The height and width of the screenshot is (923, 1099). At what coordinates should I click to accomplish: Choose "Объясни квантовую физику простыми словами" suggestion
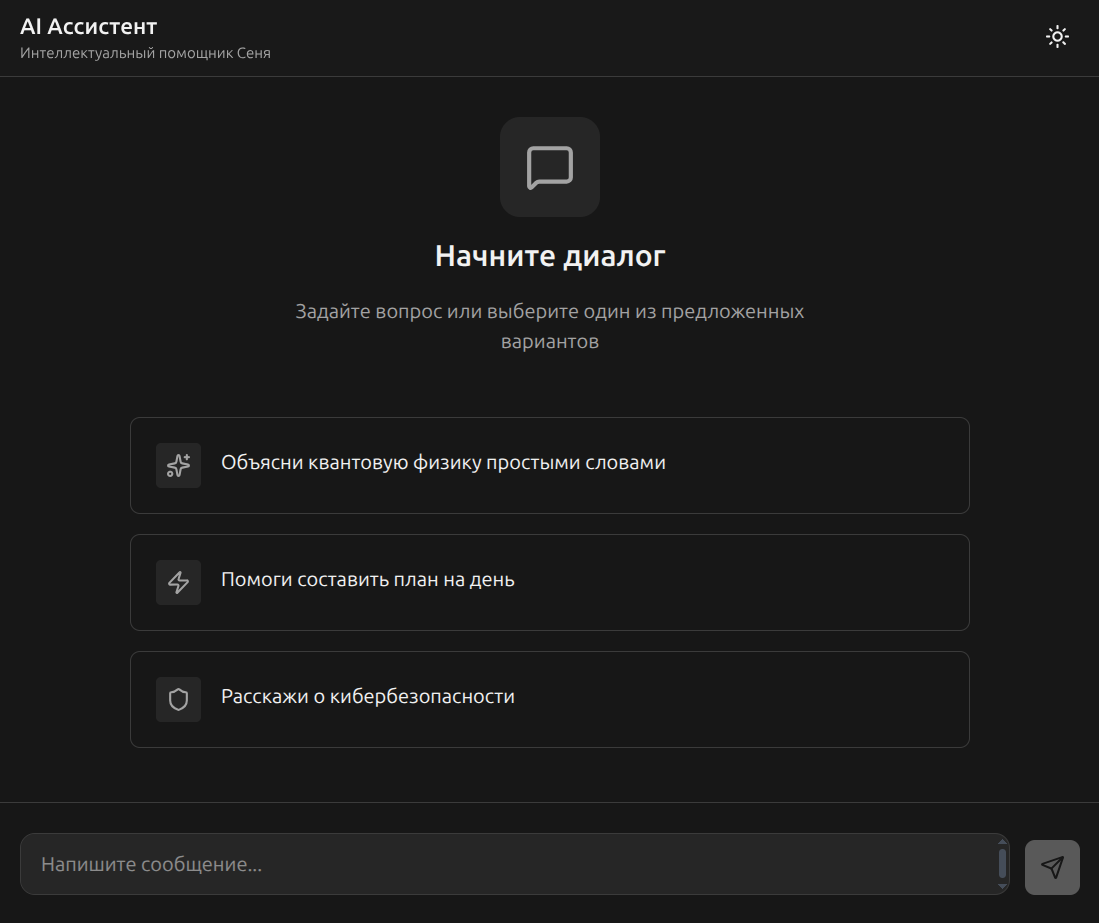click(x=550, y=465)
